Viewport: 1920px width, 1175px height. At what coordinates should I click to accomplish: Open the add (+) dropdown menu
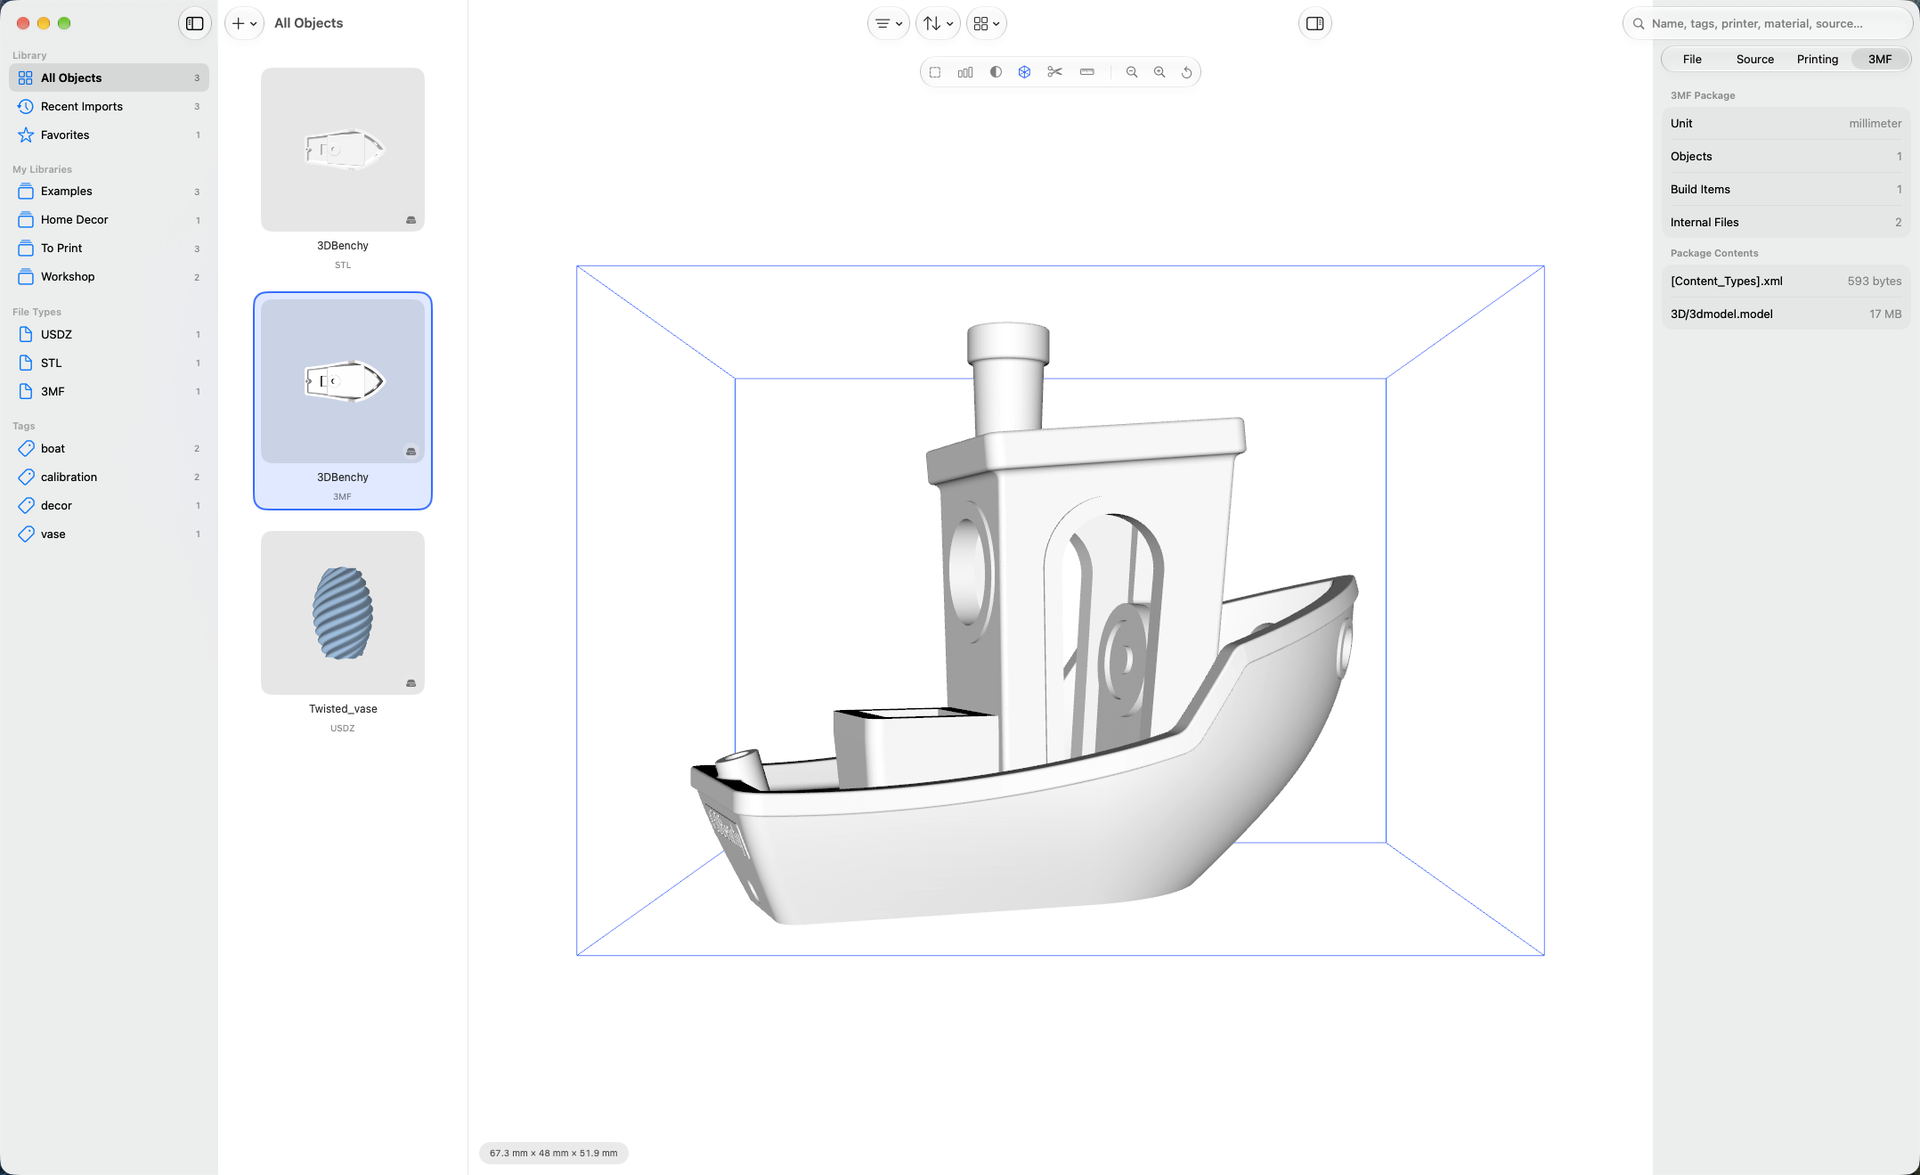click(x=245, y=23)
